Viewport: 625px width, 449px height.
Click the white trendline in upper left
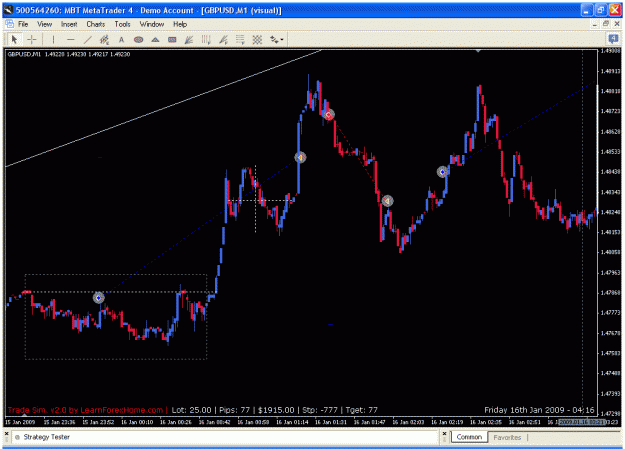click(163, 108)
